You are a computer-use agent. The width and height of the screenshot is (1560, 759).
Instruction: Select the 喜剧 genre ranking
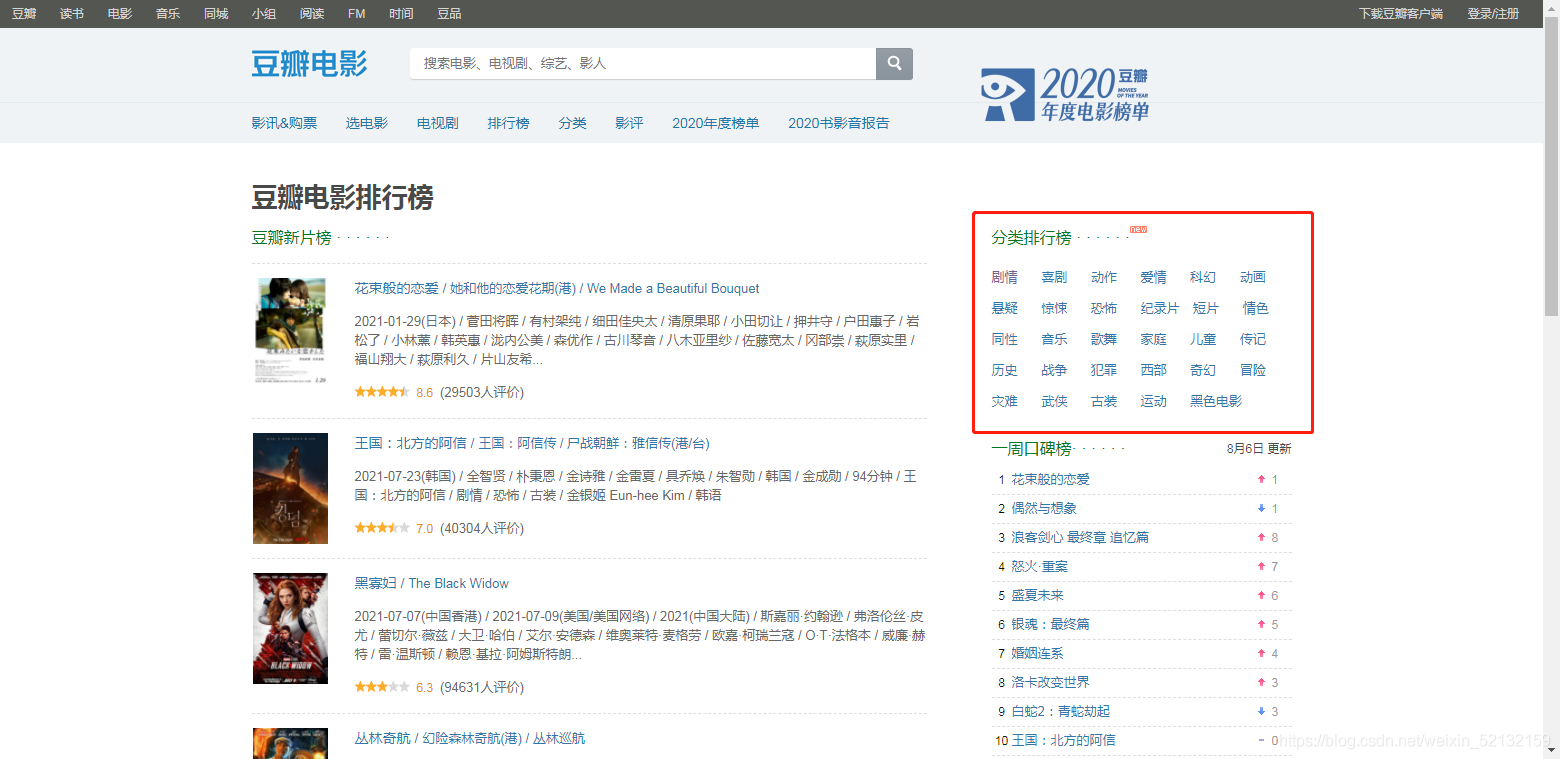click(1054, 277)
